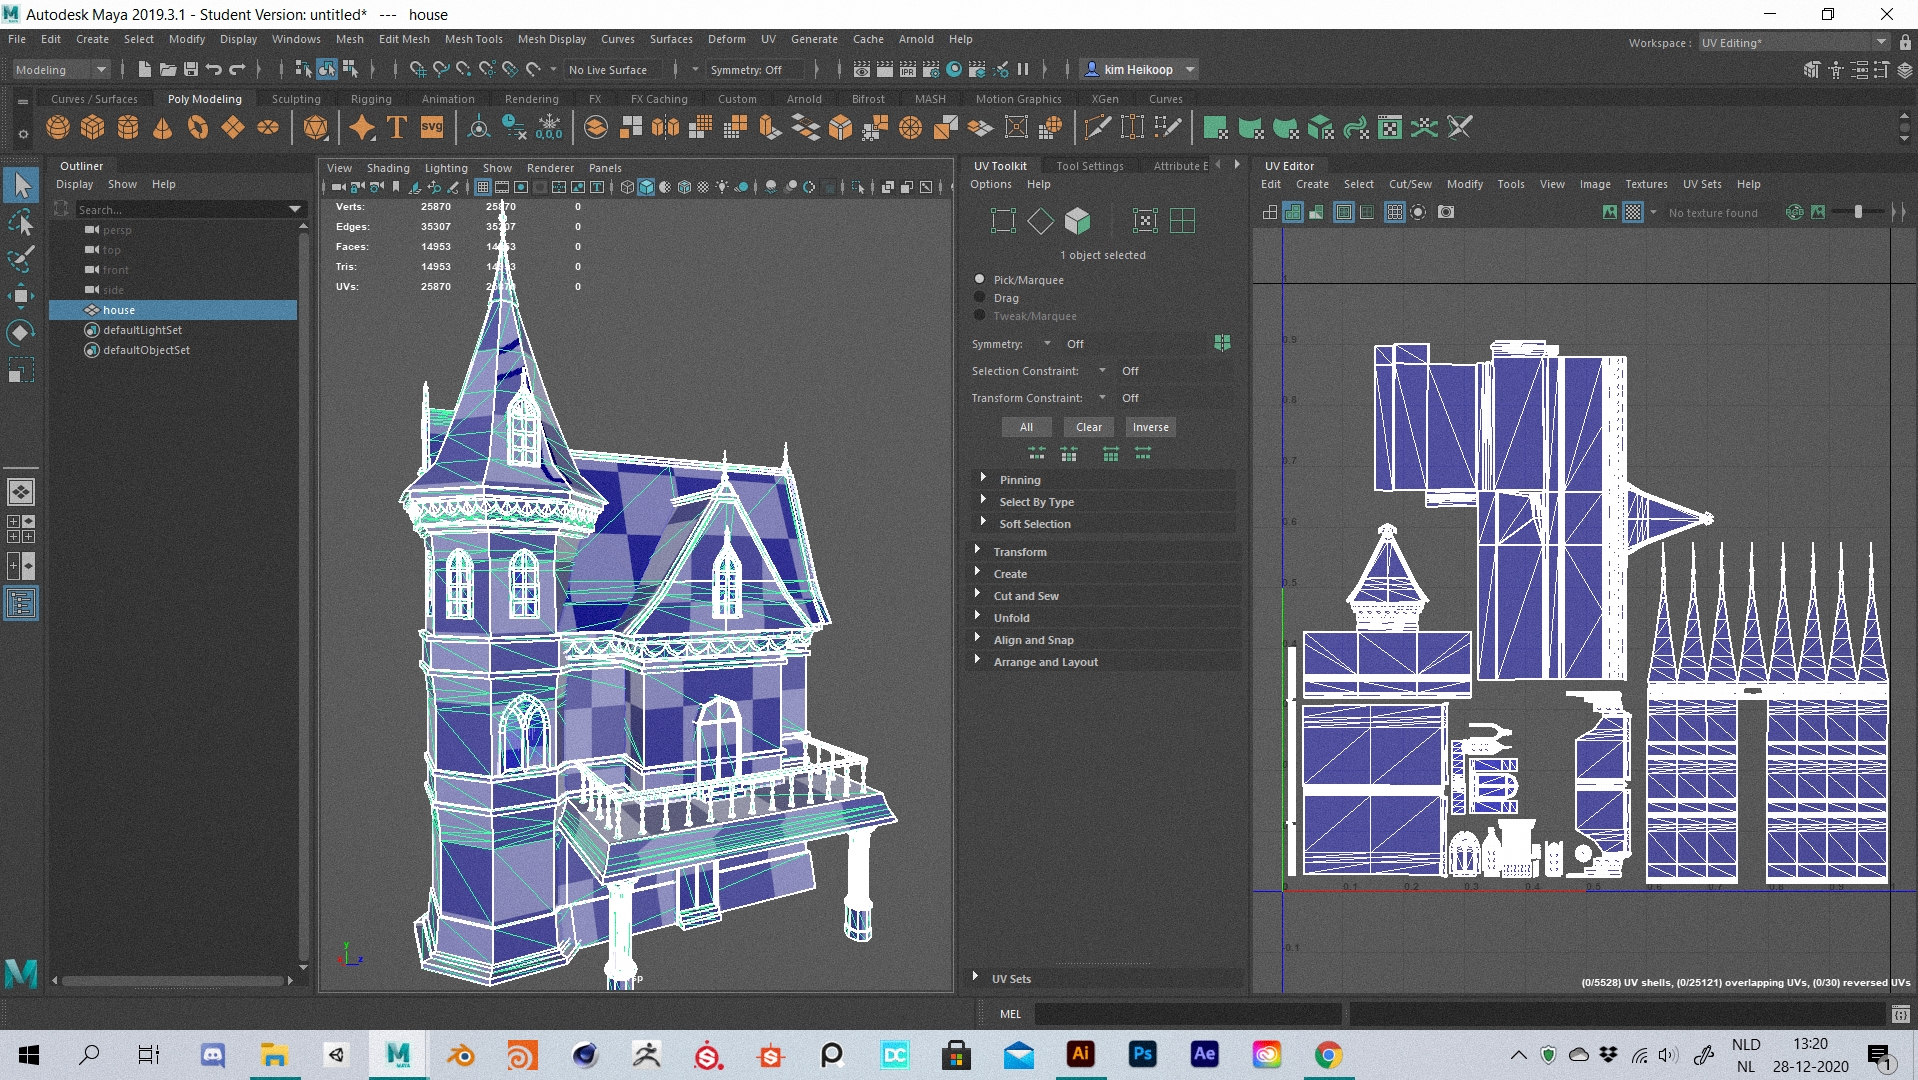This screenshot has width=1918, height=1080.
Task: Select Tweak/Marquee radio option
Action: pos(980,316)
